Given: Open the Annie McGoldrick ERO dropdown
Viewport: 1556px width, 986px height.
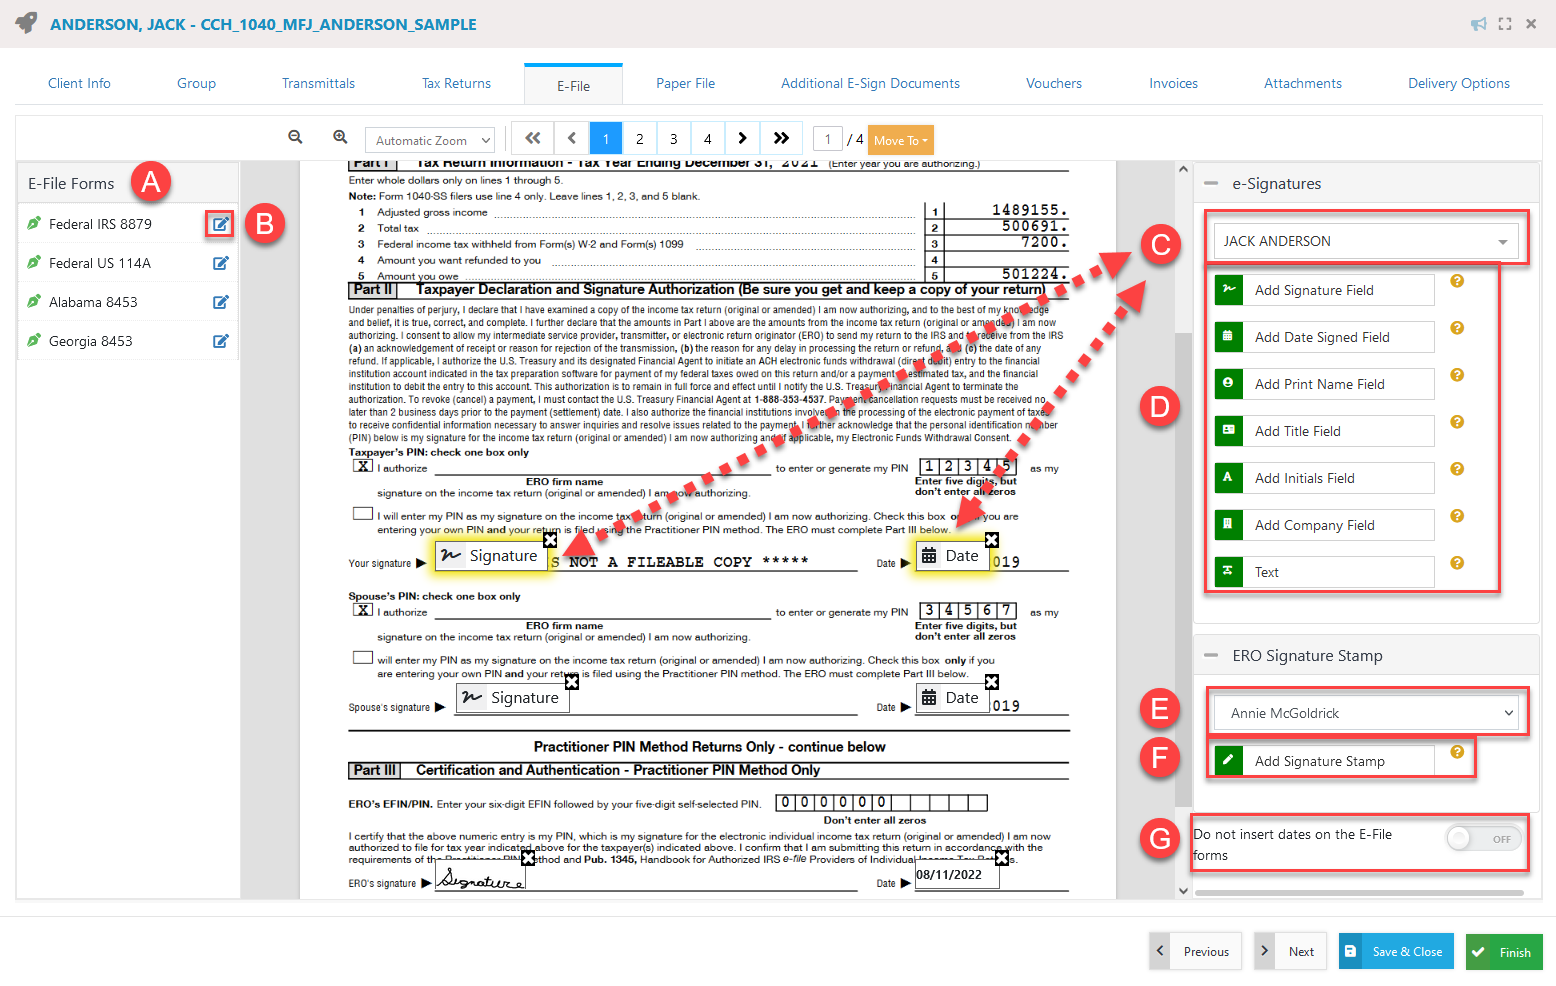Looking at the screenshot, I should (x=1366, y=712).
